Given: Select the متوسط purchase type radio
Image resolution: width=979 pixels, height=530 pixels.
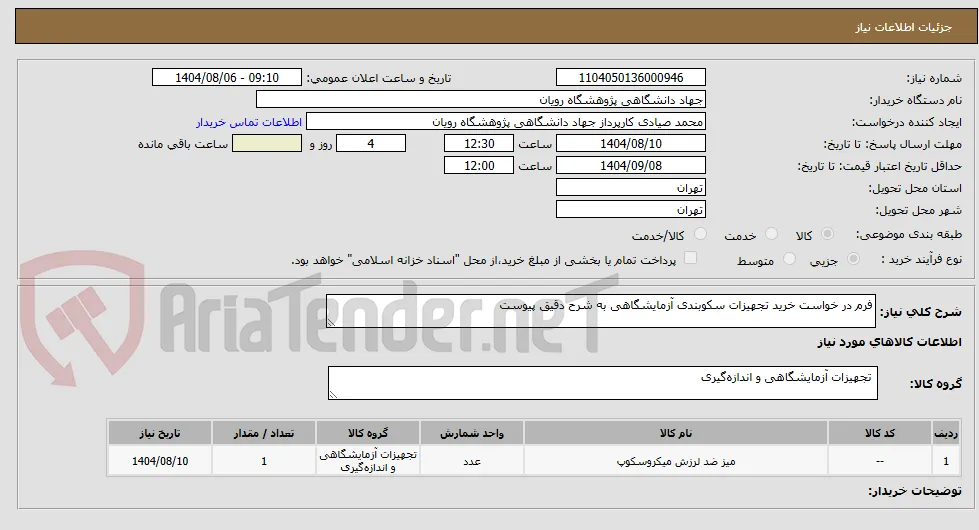Looking at the screenshot, I should click(789, 259).
